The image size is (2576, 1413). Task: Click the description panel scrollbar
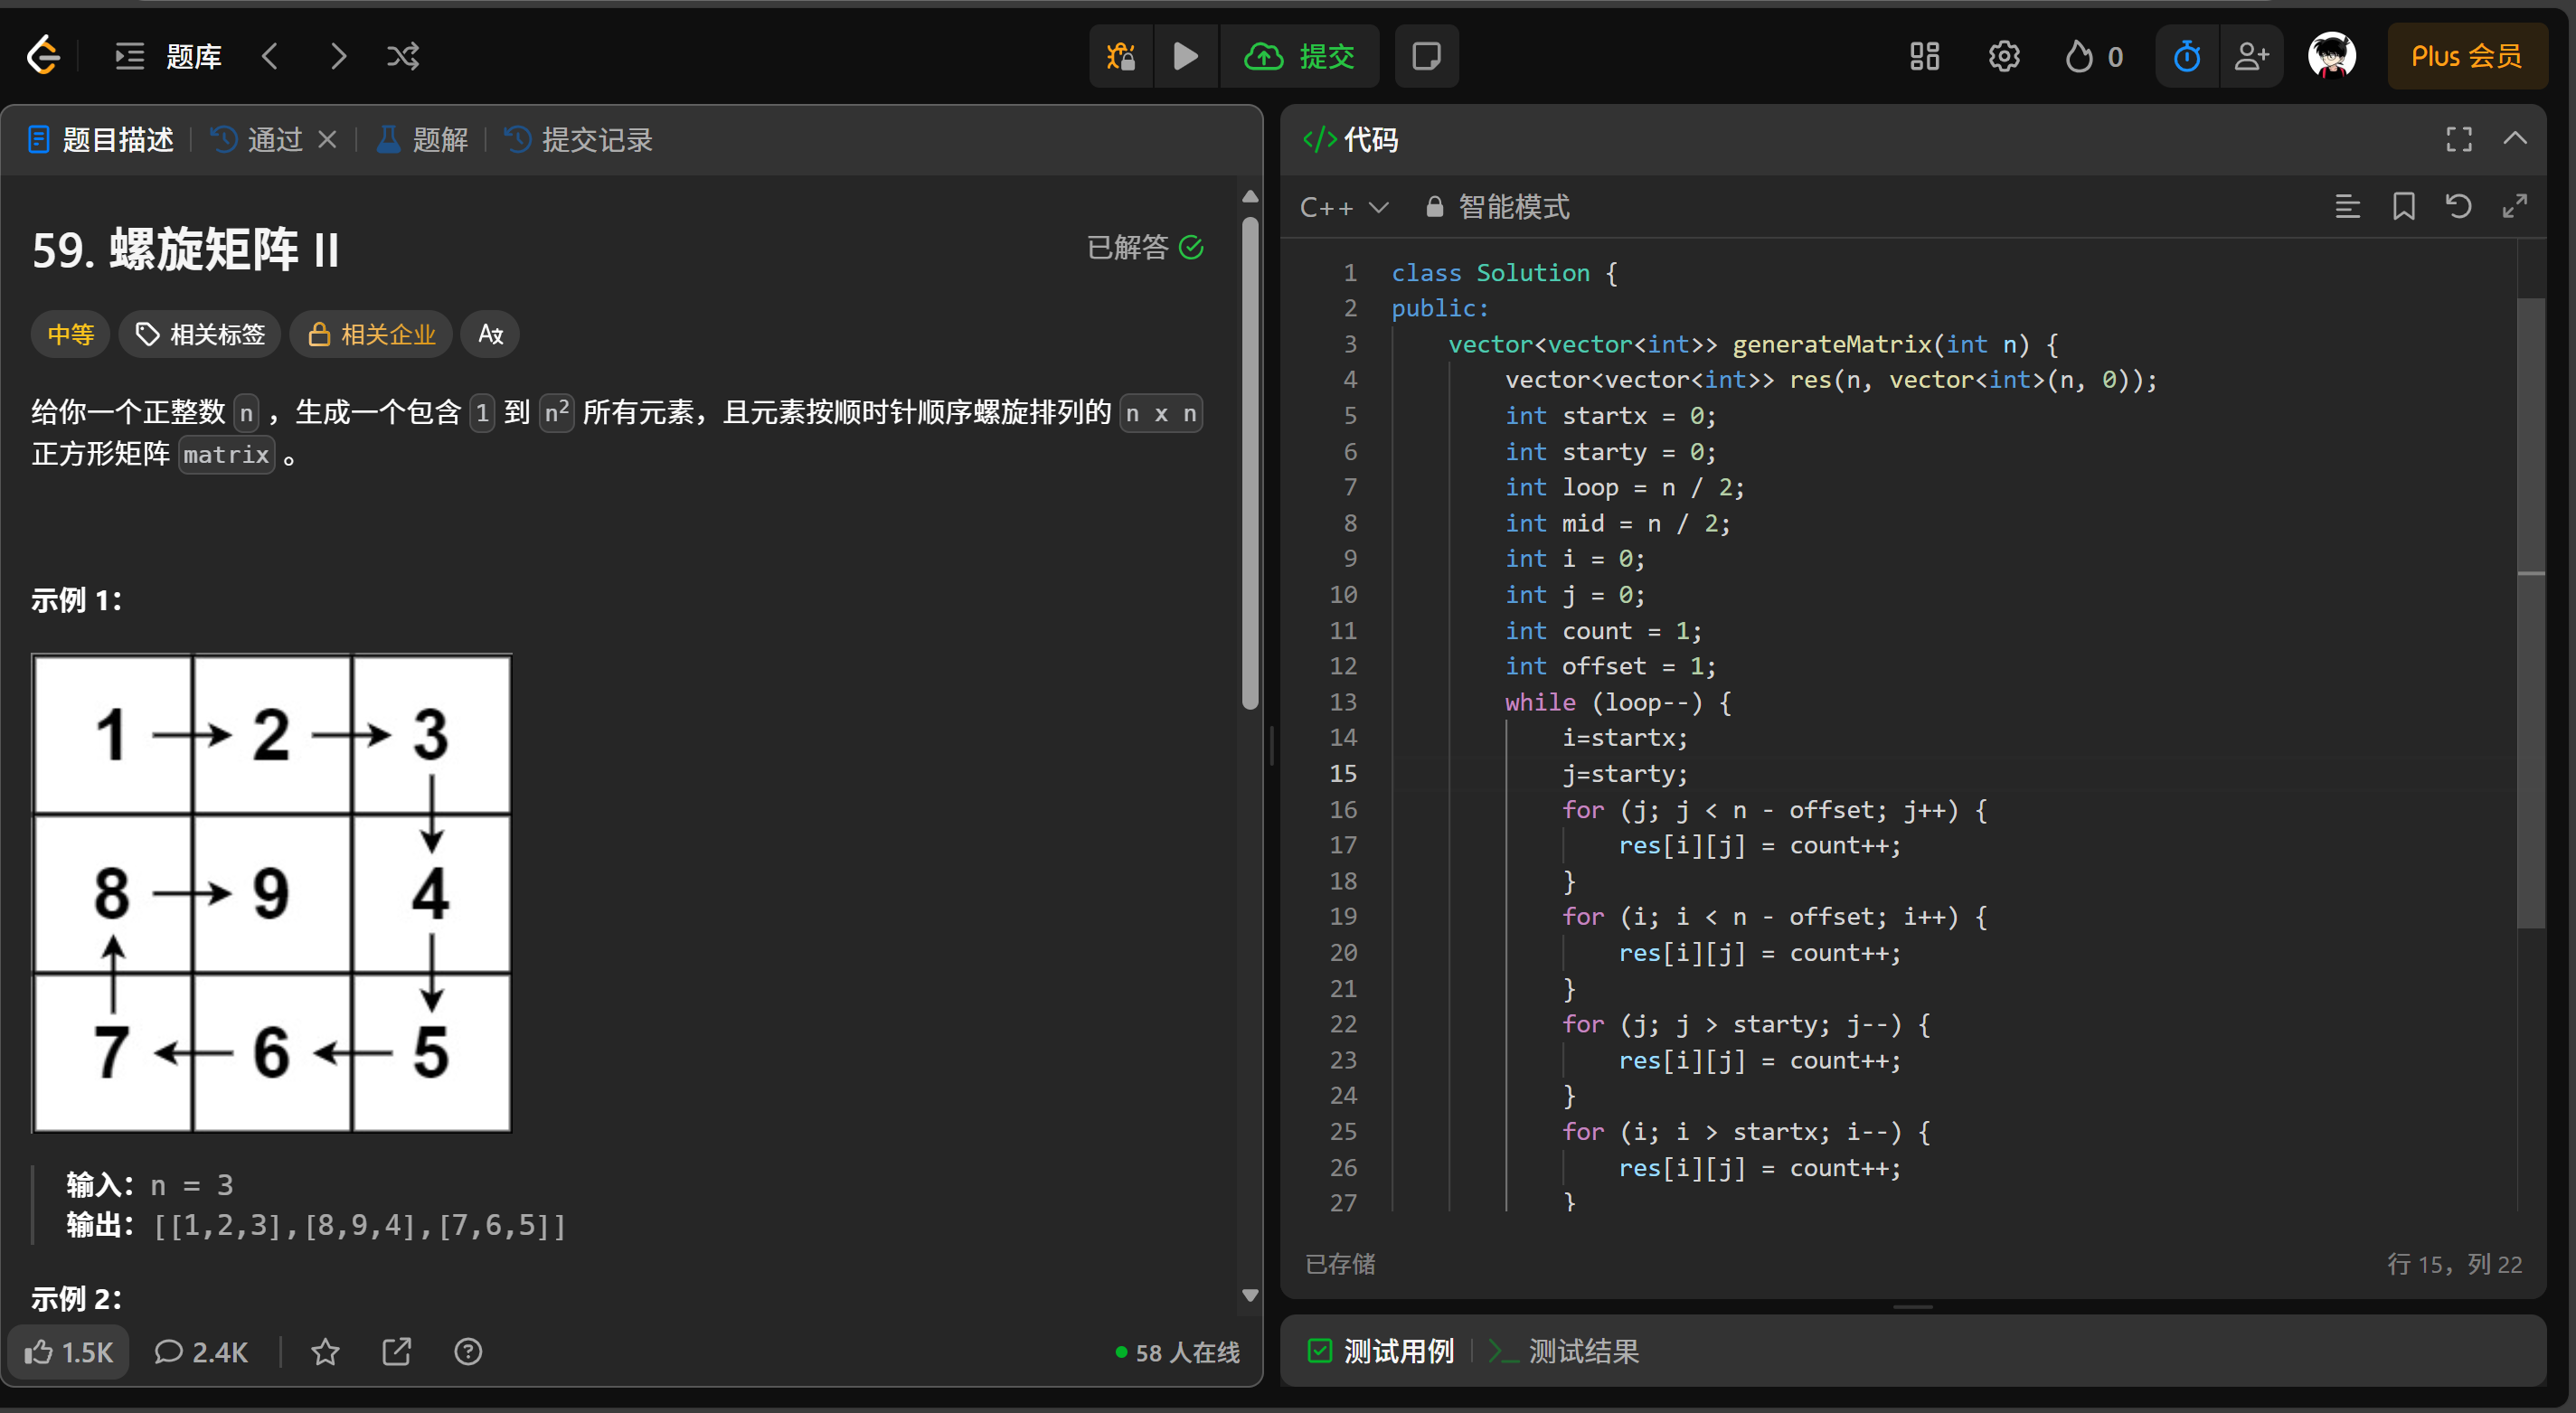click(1250, 462)
